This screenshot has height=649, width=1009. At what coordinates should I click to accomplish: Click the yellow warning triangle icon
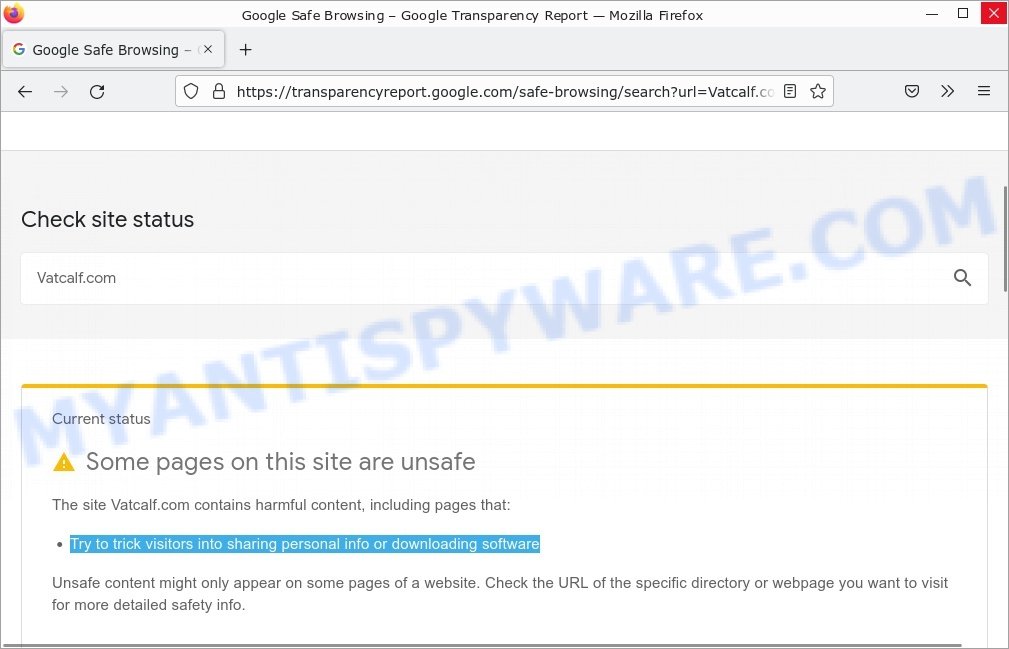click(x=64, y=462)
